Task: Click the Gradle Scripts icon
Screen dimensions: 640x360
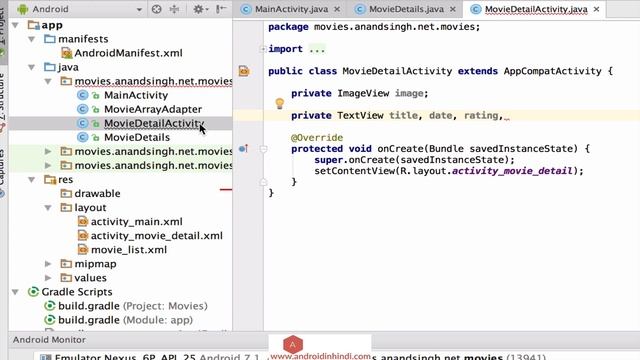Action: [x=33, y=292]
